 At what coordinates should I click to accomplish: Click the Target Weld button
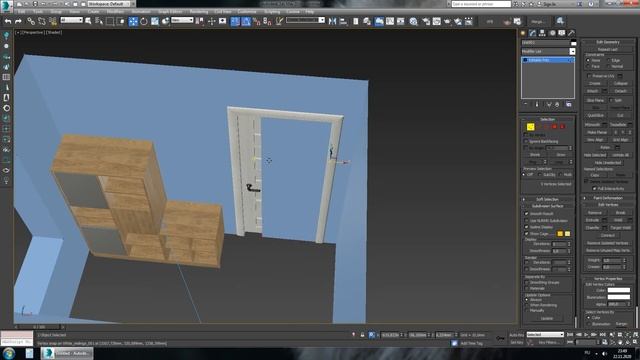pyautogui.click(x=620, y=228)
